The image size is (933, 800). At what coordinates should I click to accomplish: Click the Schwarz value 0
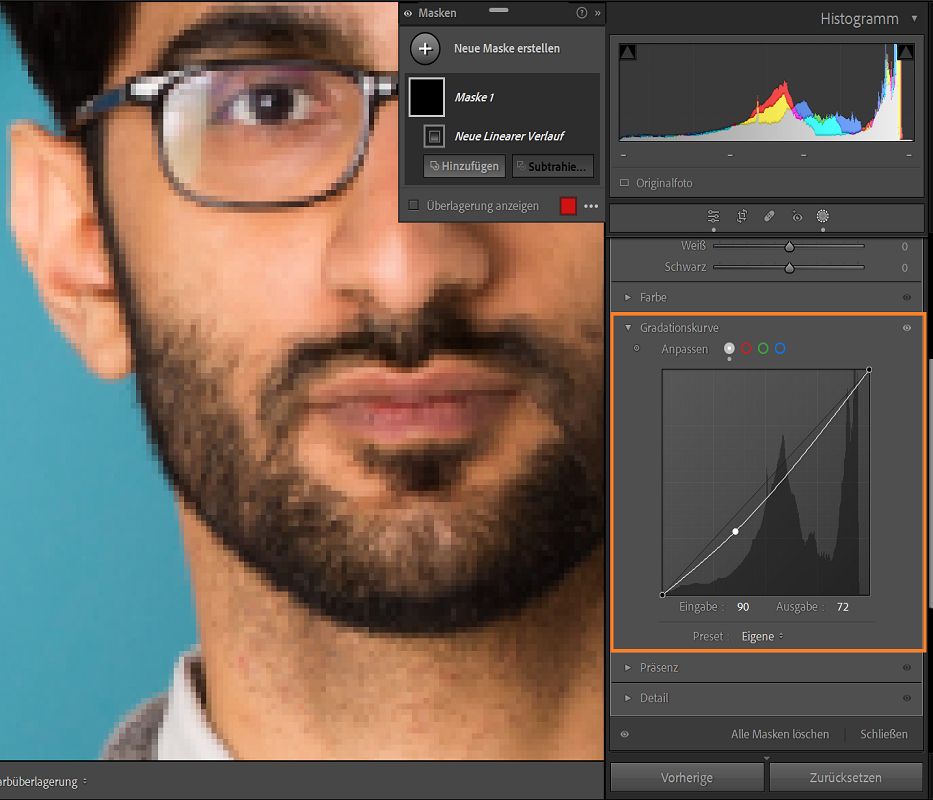pyautogui.click(x=904, y=268)
